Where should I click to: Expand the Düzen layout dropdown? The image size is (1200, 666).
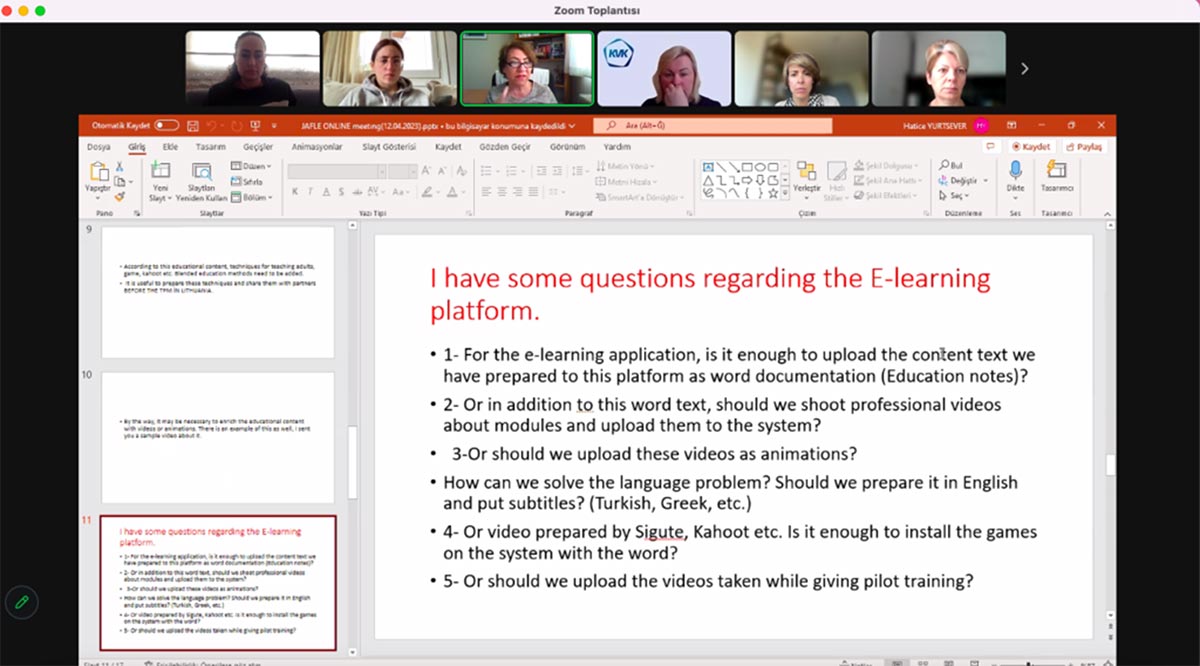point(251,166)
